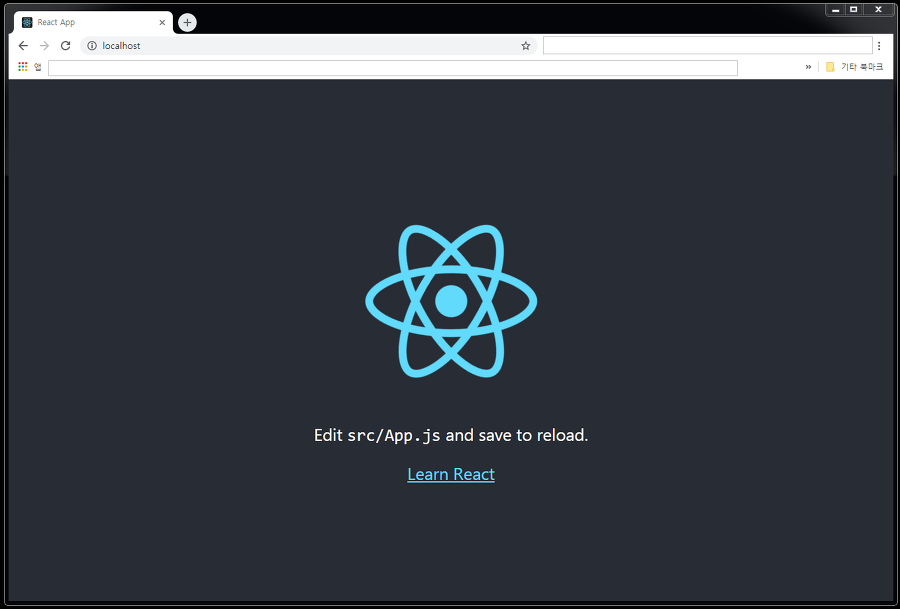Viewport: 900px width, 609px height.
Task: Select the React App tab
Action: click(x=93, y=22)
